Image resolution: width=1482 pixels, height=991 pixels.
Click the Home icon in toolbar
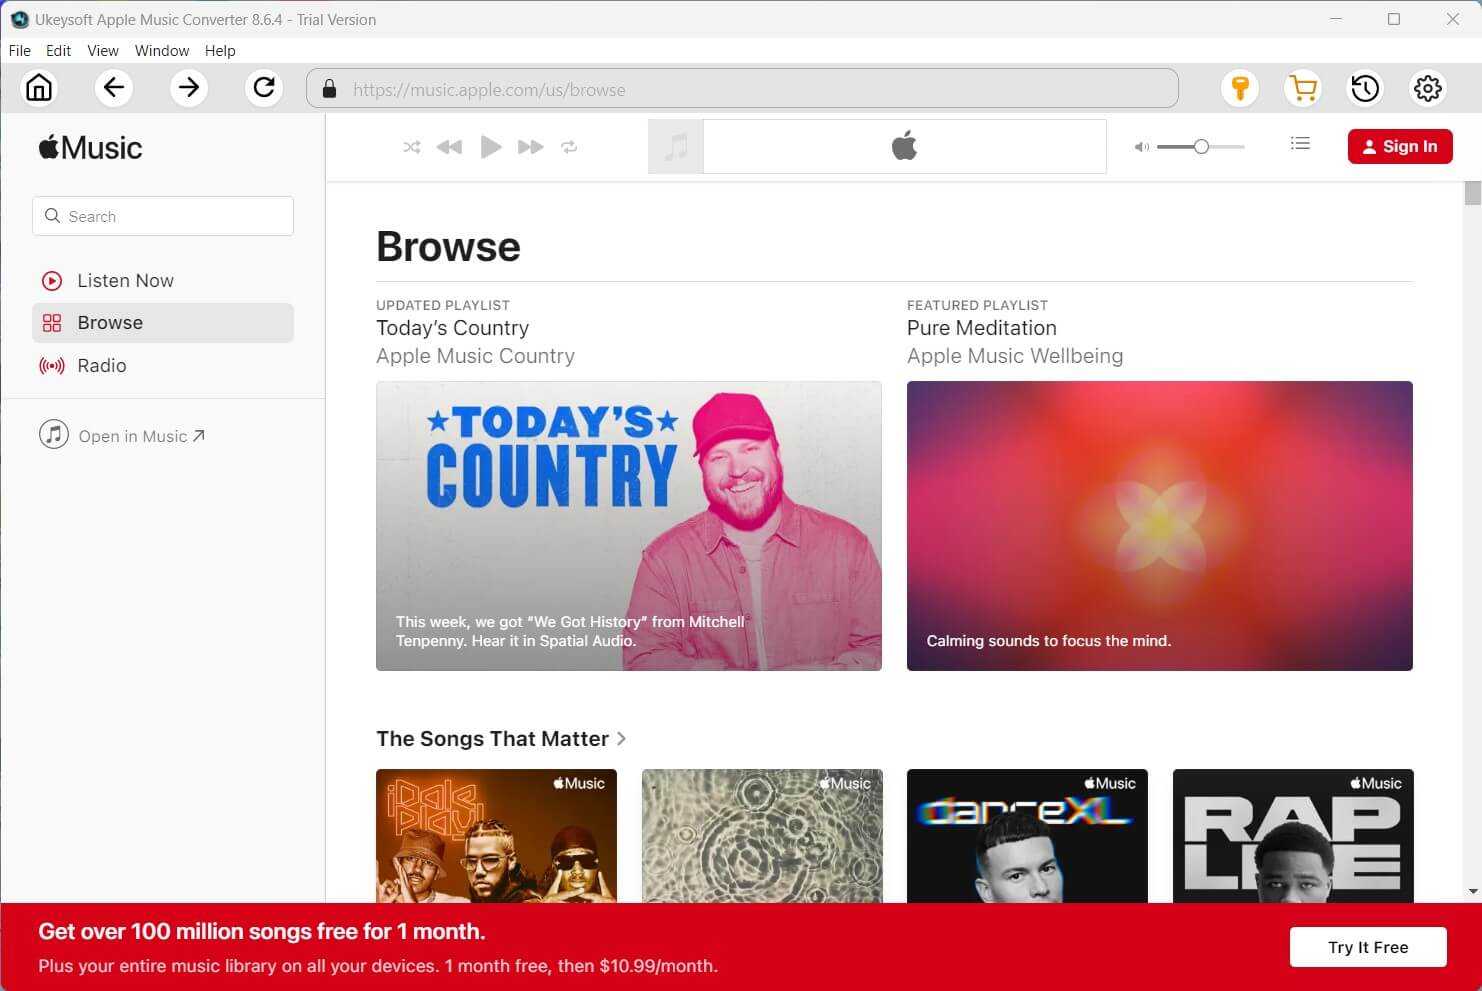(x=39, y=88)
